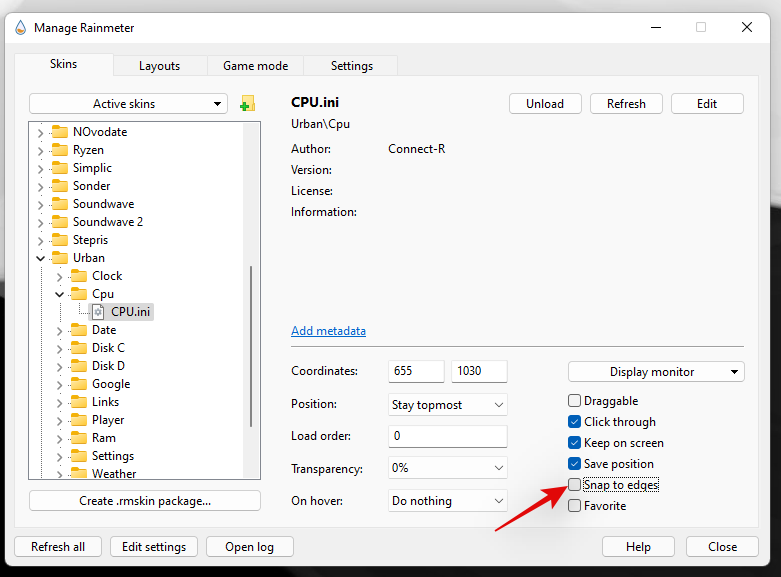Click Create .rmskin package button
The width and height of the screenshot is (781, 577).
[145, 501]
